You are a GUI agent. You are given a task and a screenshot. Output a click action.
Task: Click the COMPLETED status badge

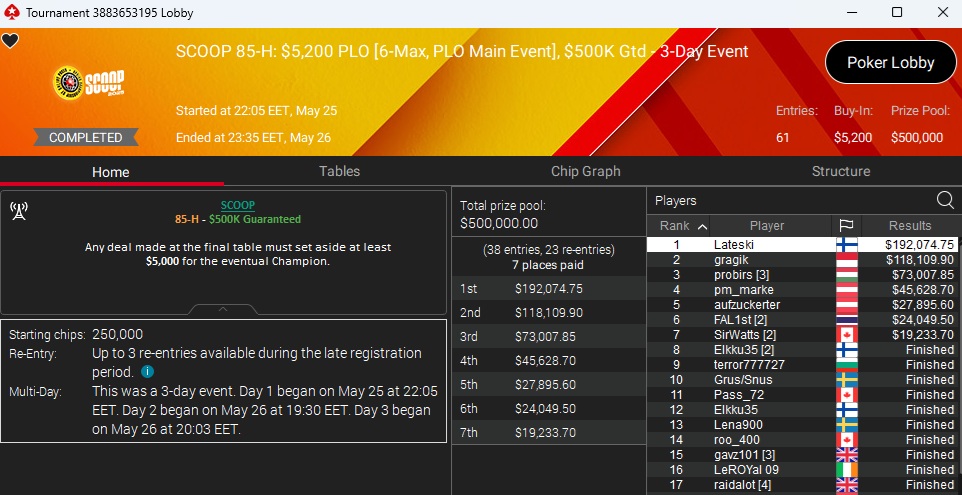[x=86, y=137]
